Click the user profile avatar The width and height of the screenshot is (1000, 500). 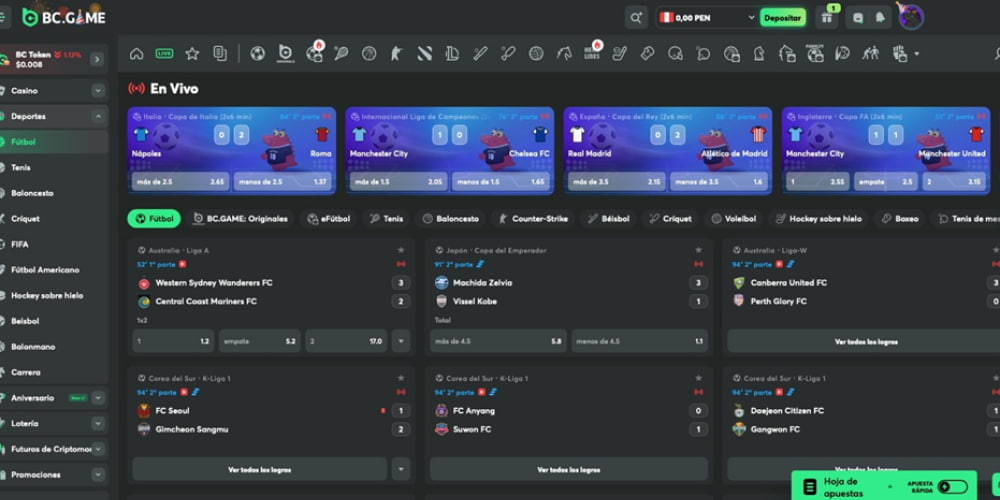[911, 17]
